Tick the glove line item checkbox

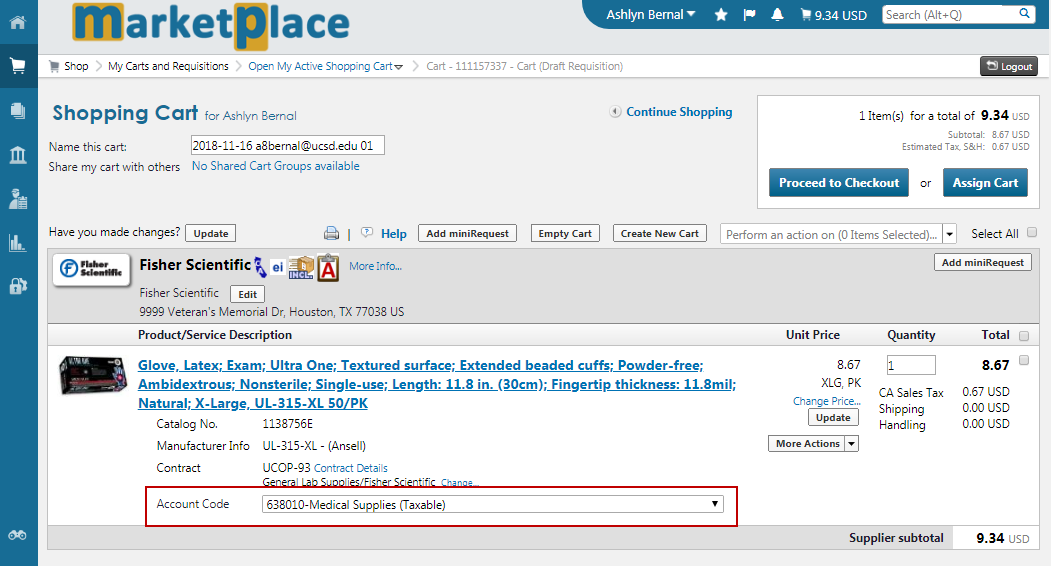click(1024, 360)
